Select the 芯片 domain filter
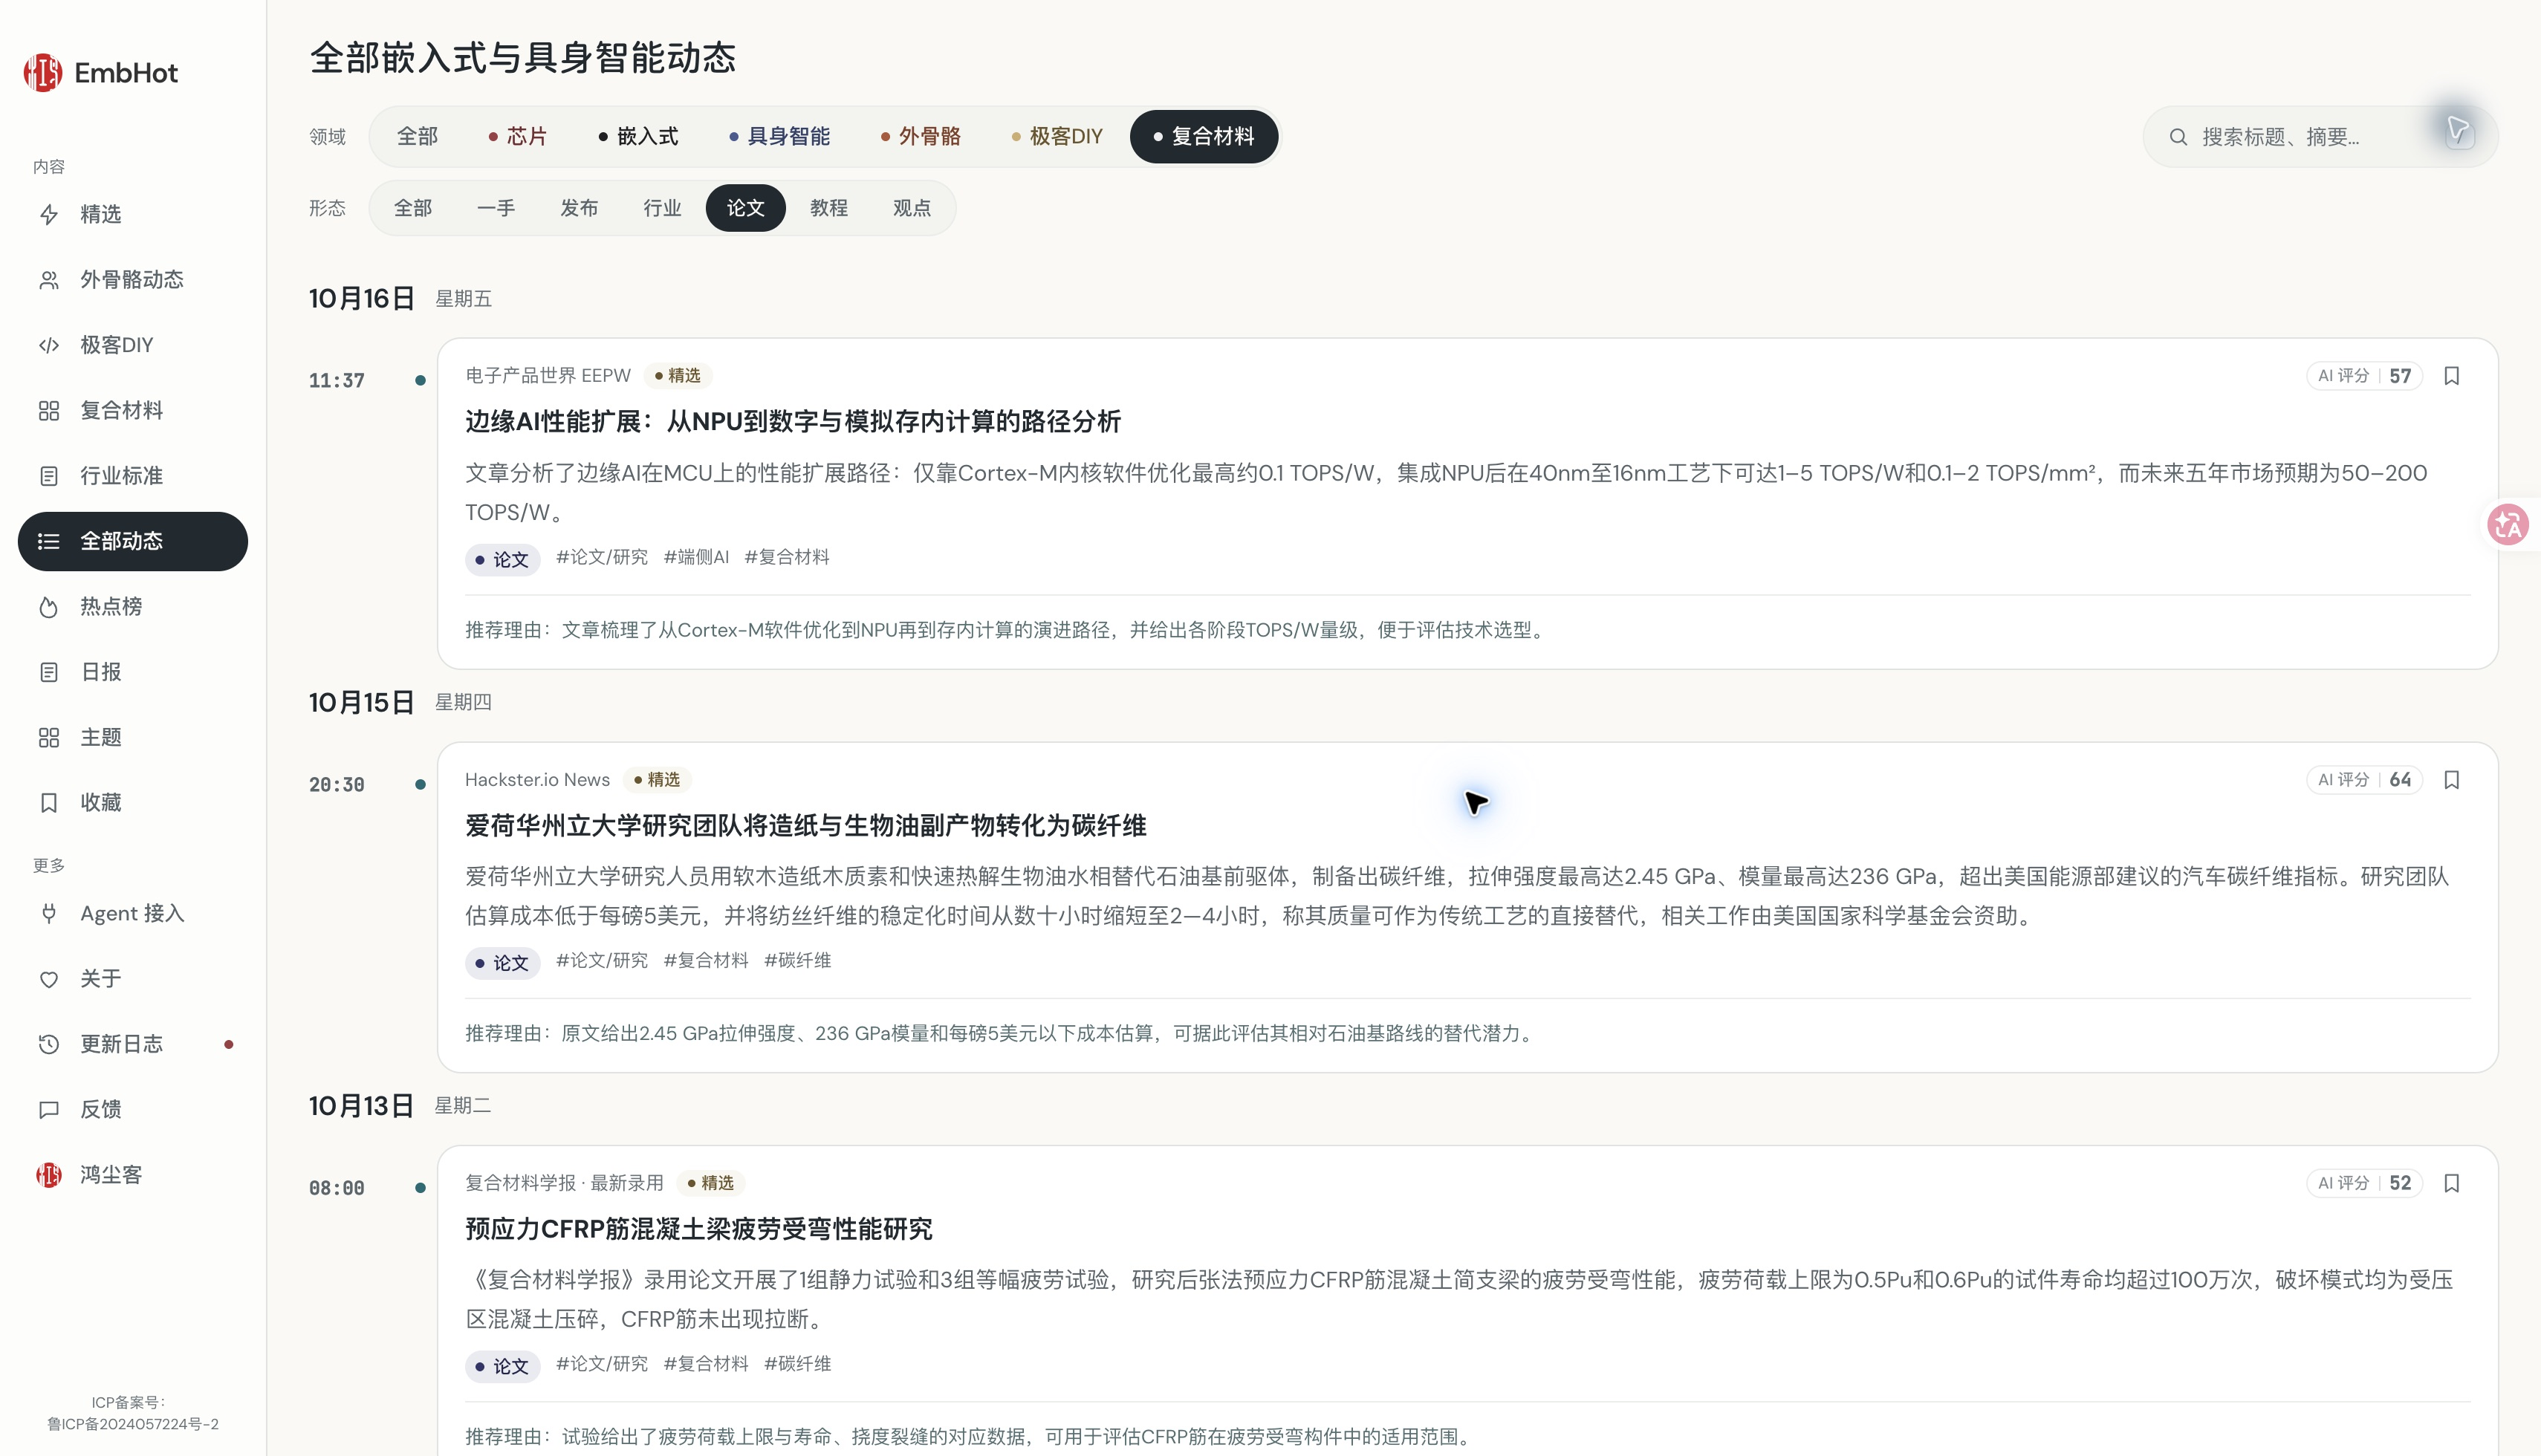 [517, 136]
